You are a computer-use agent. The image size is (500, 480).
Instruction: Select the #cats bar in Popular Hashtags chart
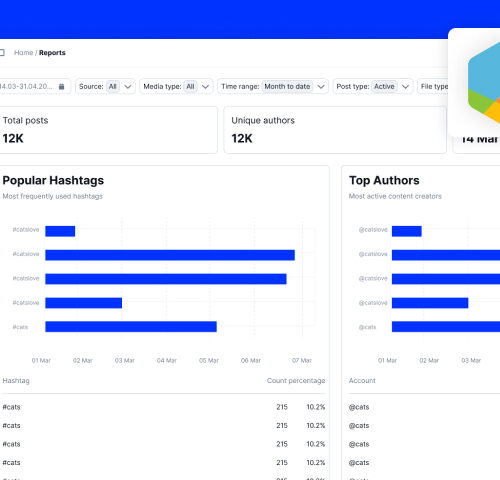click(x=131, y=327)
